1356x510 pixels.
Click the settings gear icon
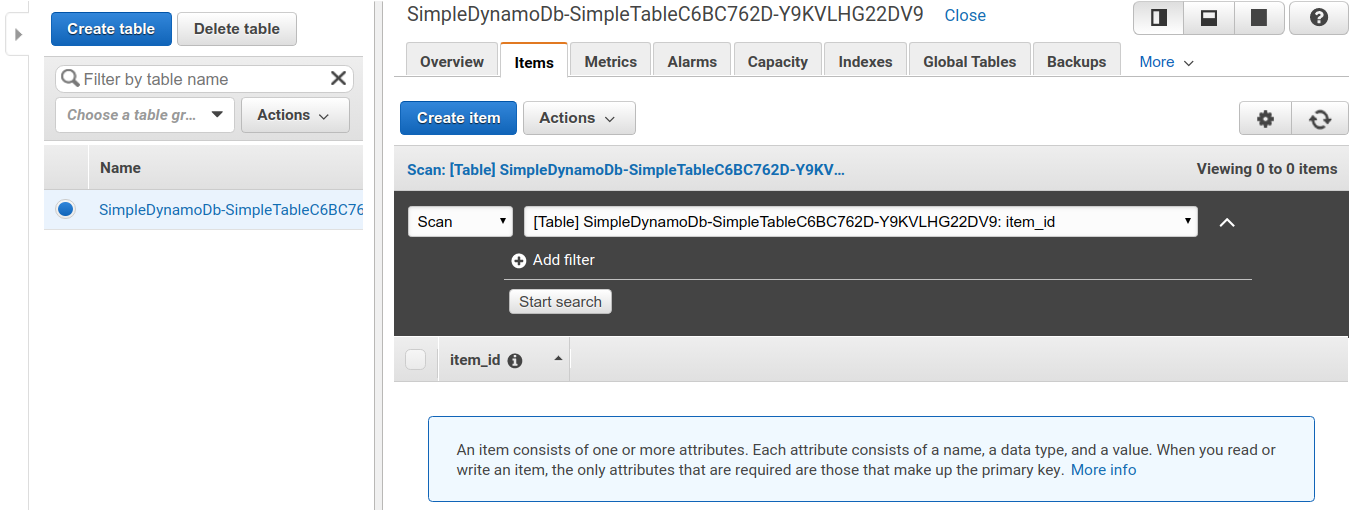(1265, 119)
